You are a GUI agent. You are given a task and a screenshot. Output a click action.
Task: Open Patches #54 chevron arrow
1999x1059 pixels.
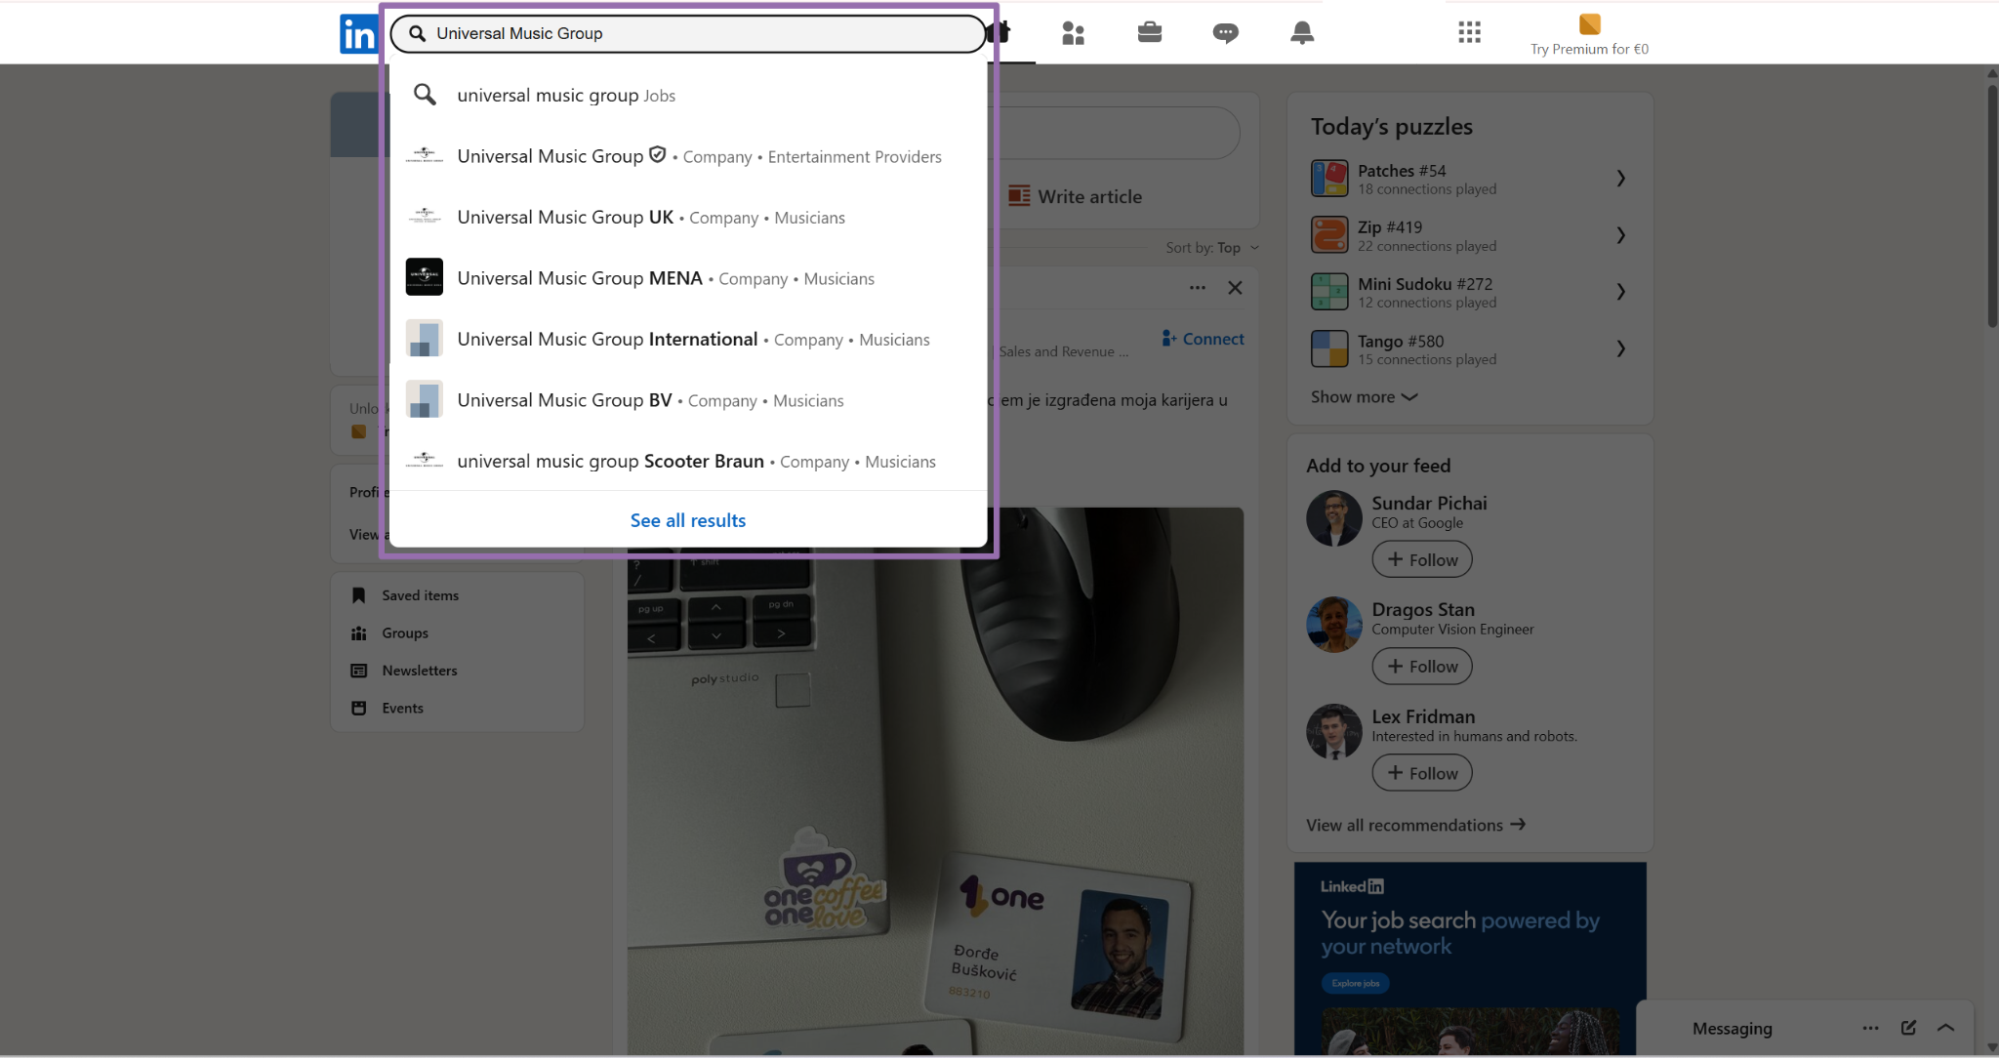coord(1621,178)
